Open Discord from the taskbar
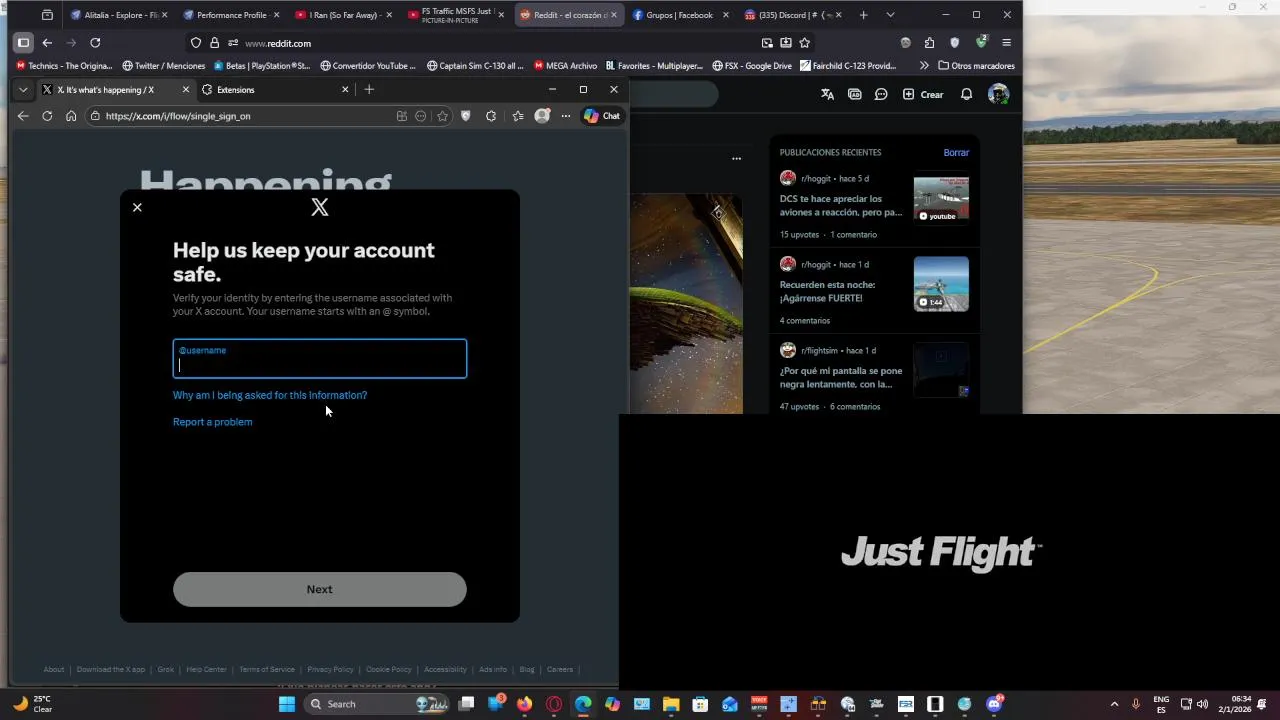 pyautogui.click(x=994, y=704)
